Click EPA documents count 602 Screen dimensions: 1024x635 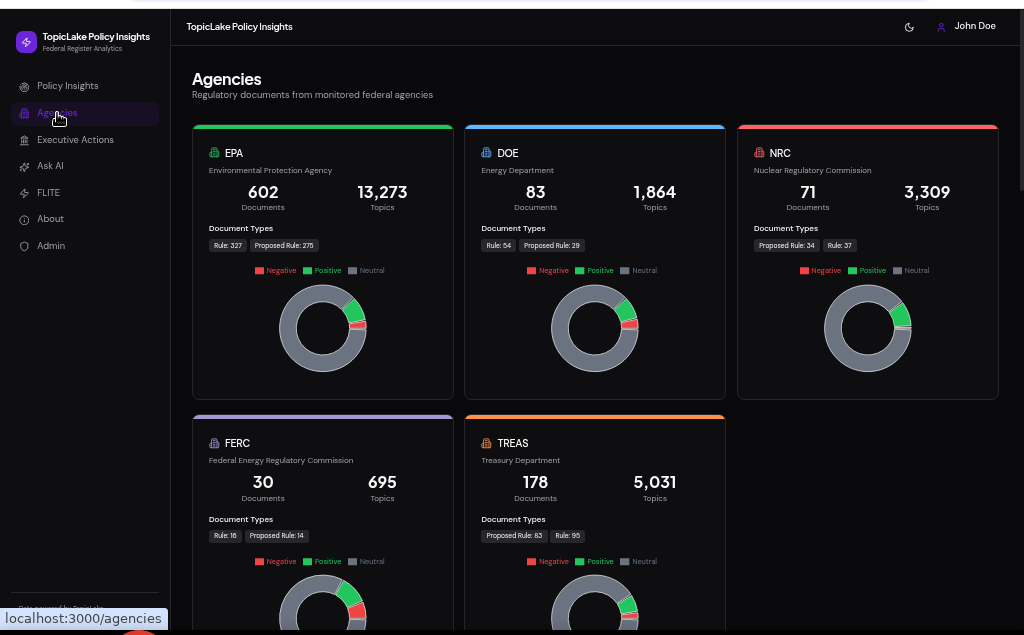263,192
